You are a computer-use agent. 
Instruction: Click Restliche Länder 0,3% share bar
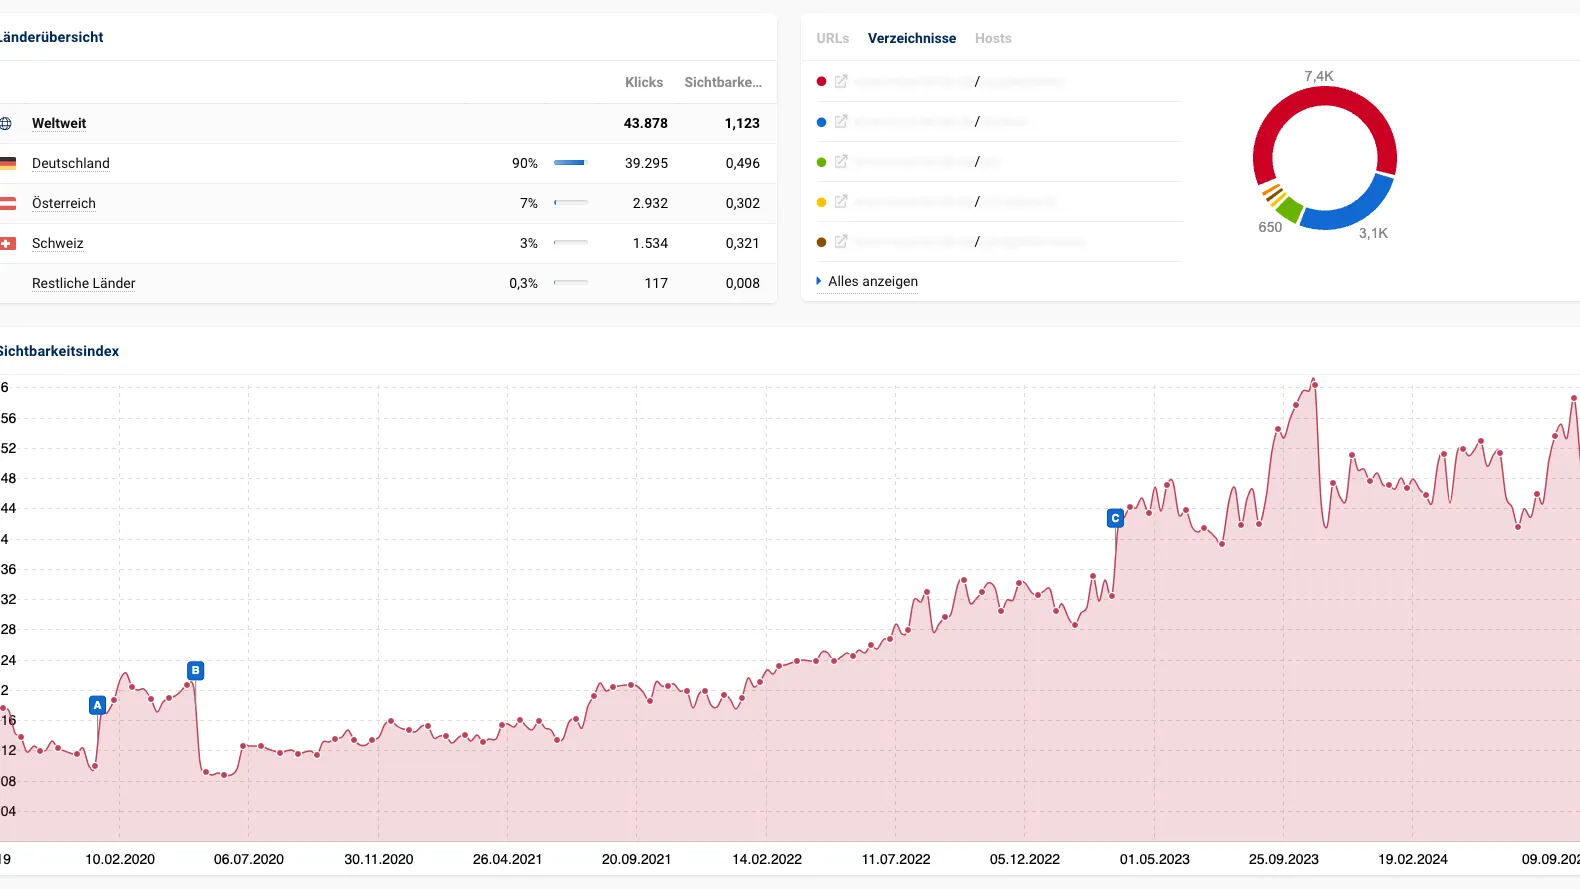(x=571, y=283)
